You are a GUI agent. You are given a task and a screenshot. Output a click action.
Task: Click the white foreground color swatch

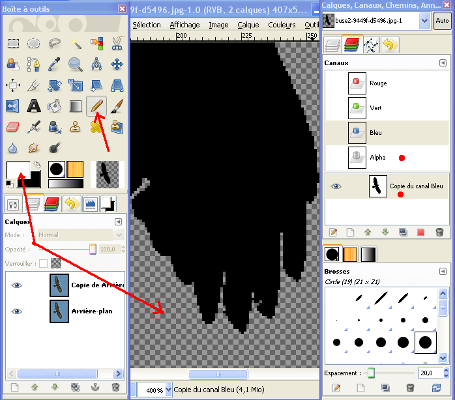(17, 171)
